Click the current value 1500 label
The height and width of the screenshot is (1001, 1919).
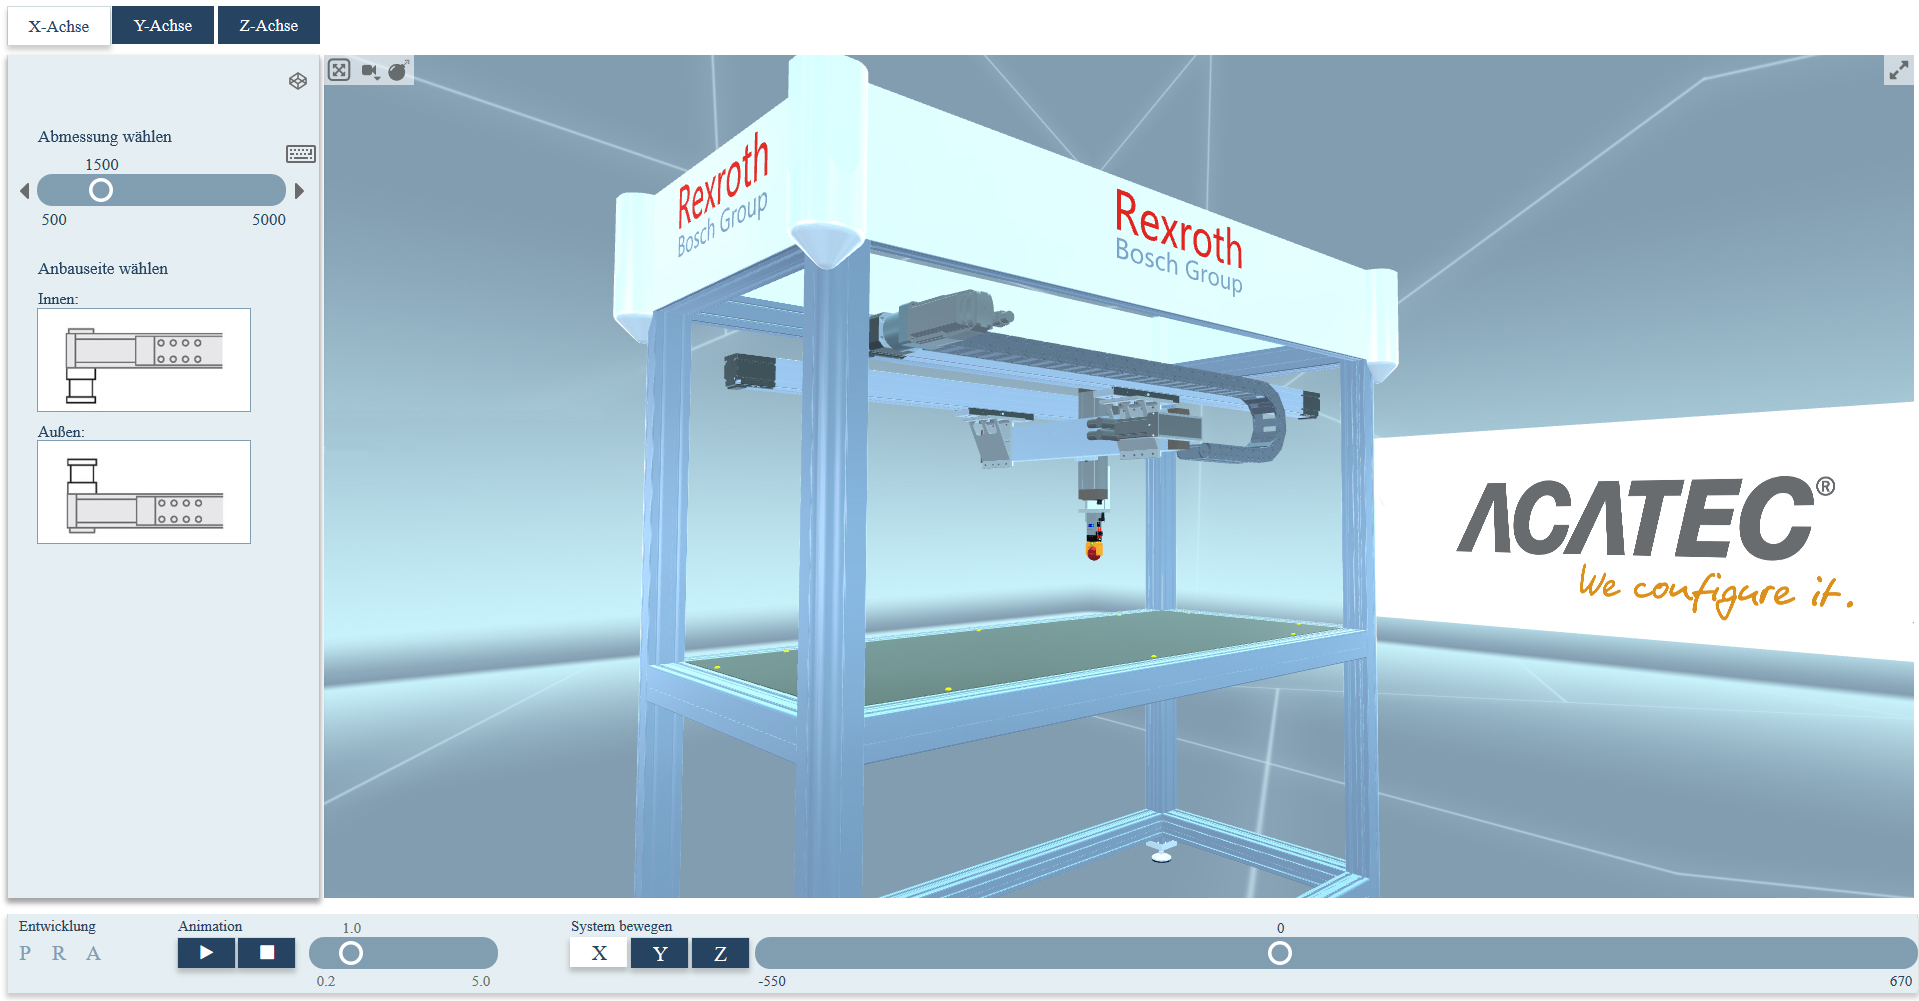[x=102, y=165]
